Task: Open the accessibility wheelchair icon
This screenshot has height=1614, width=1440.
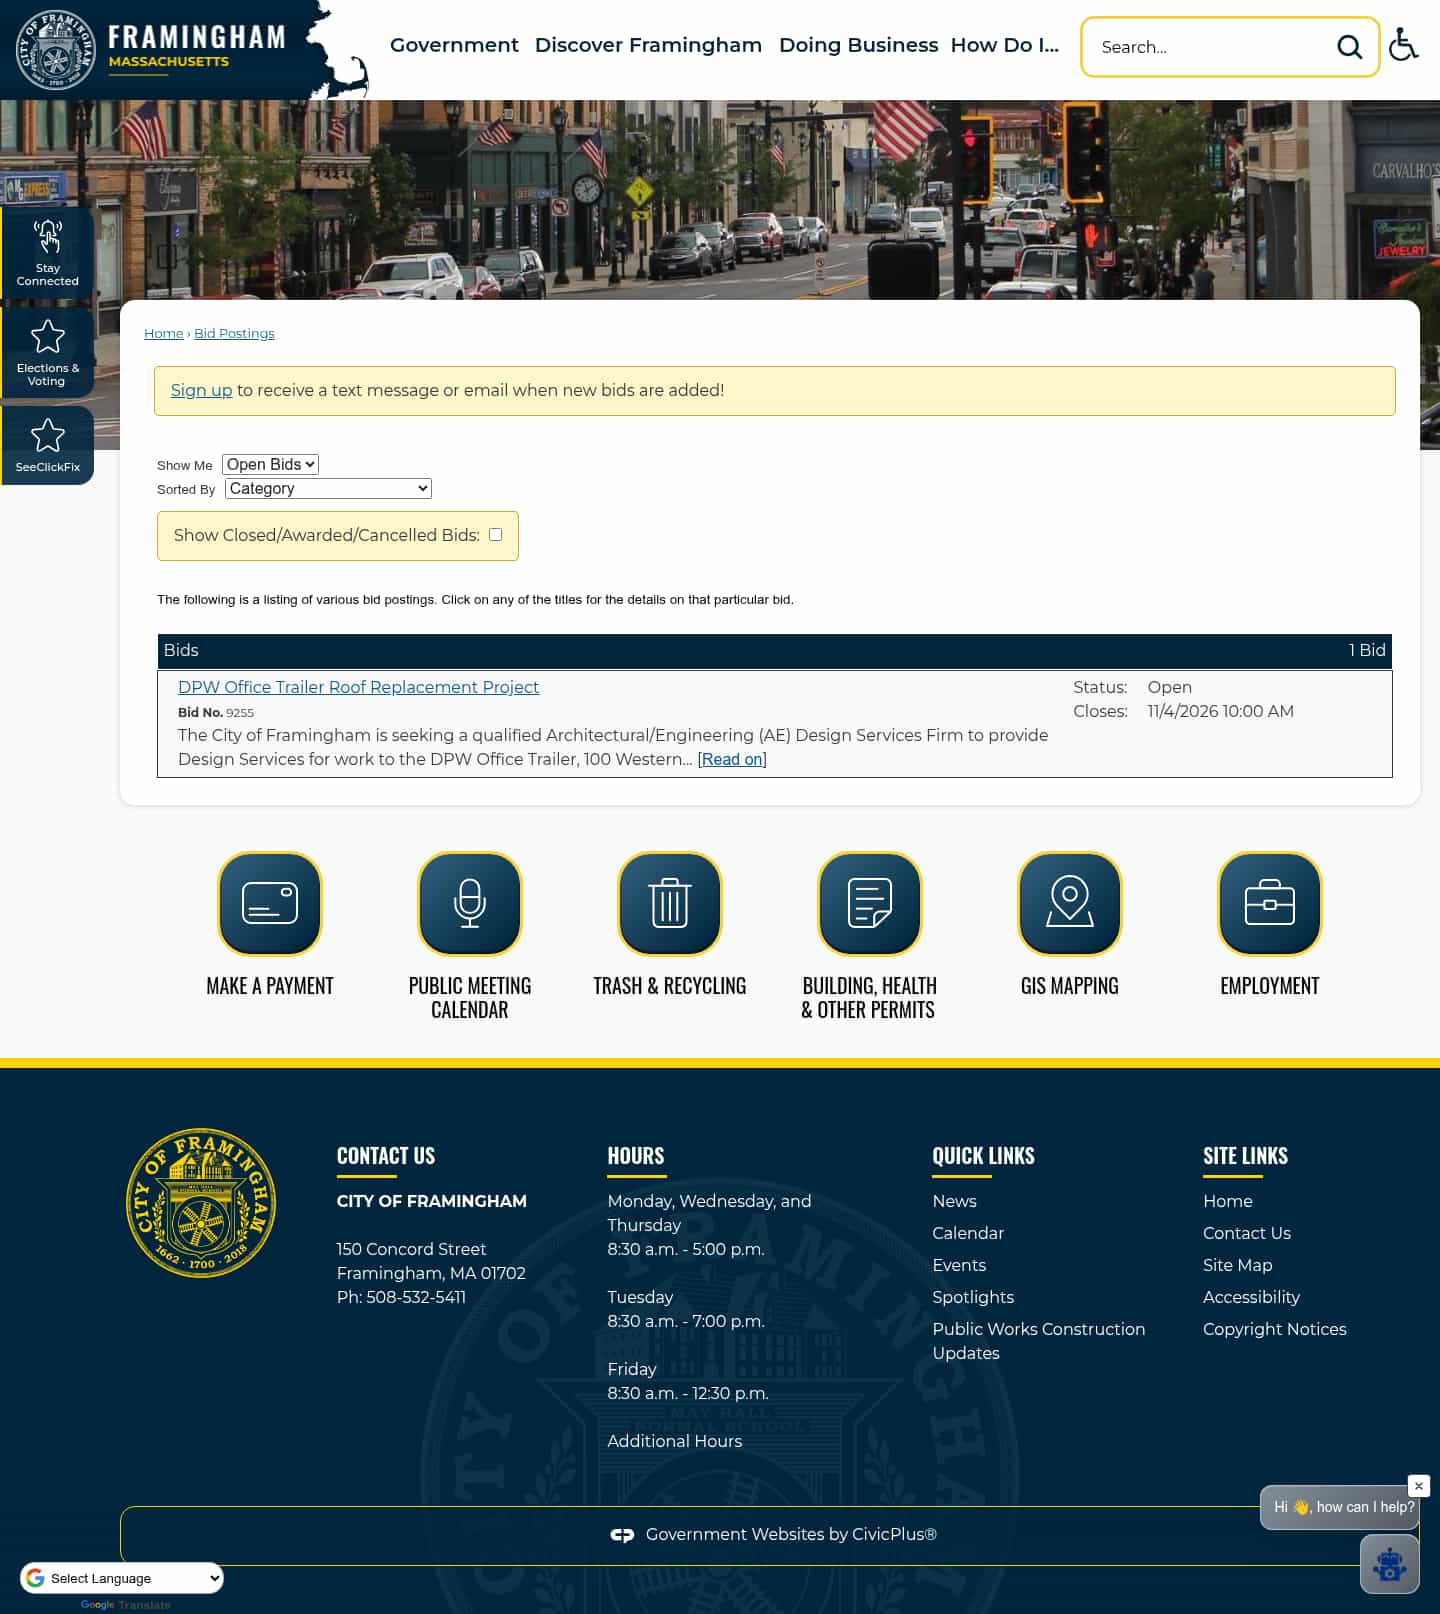Action: pyautogui.click(x=1404, y=45)
